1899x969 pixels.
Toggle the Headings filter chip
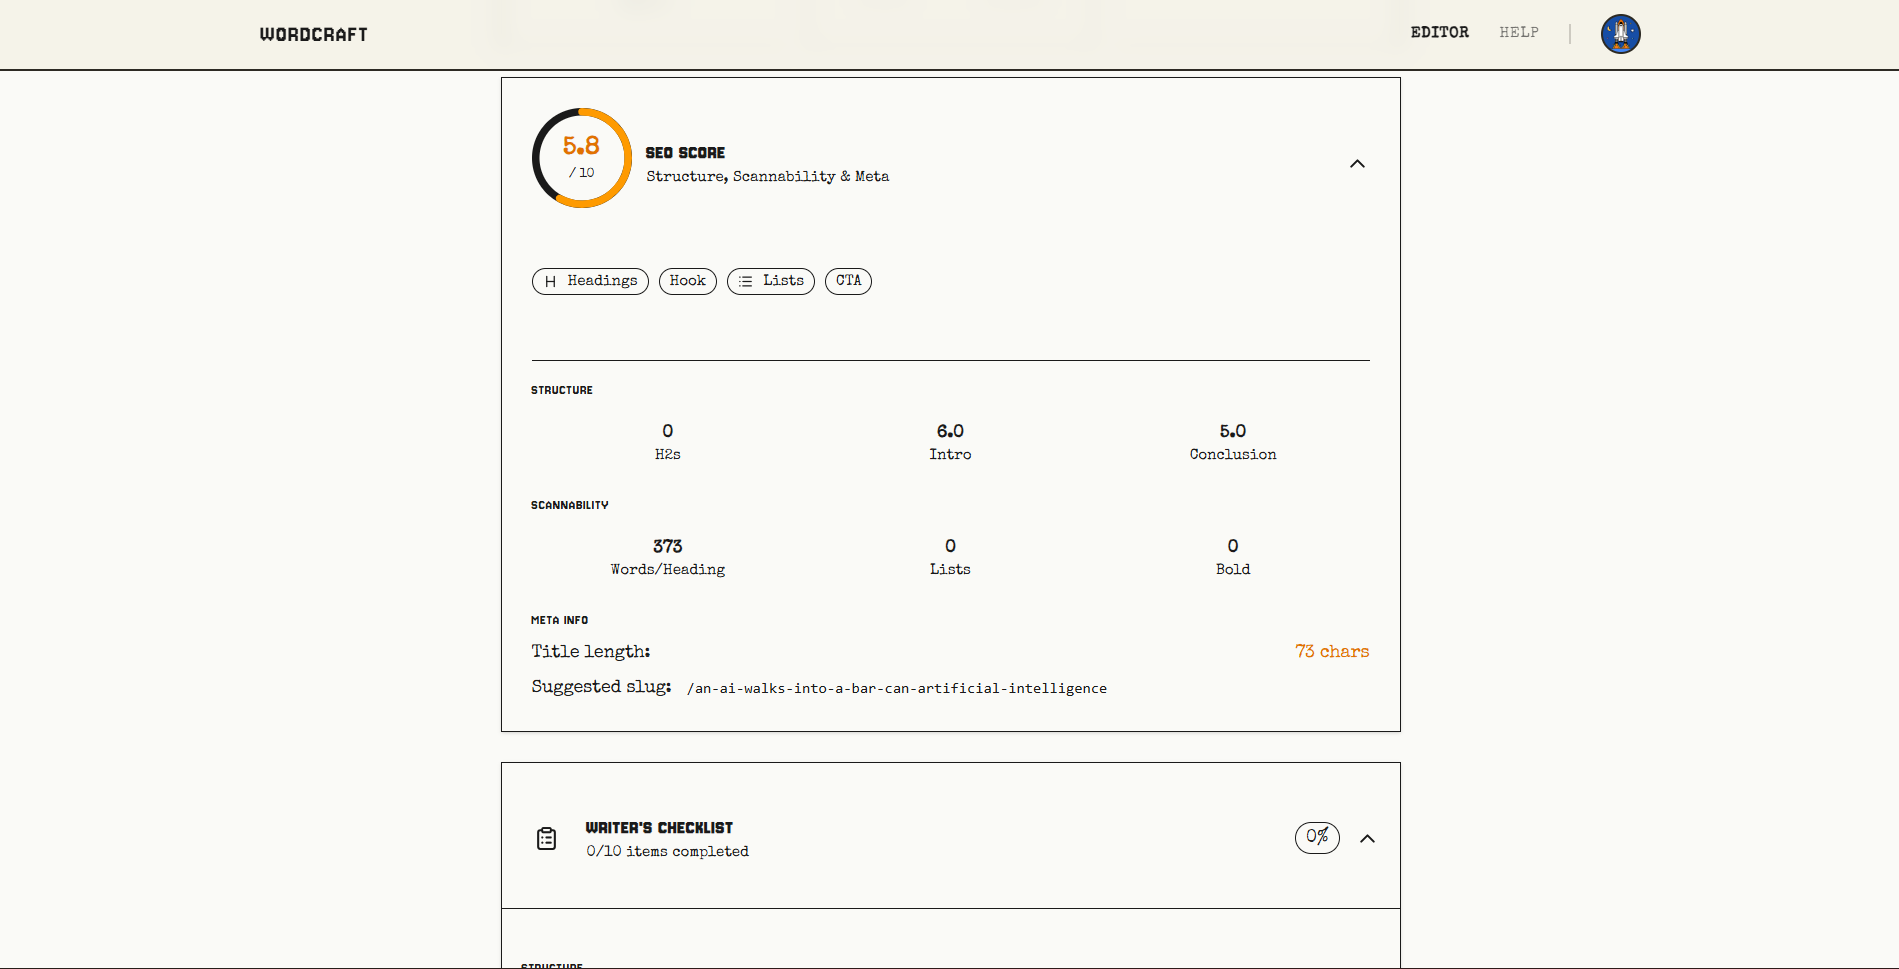coord(590,281)
